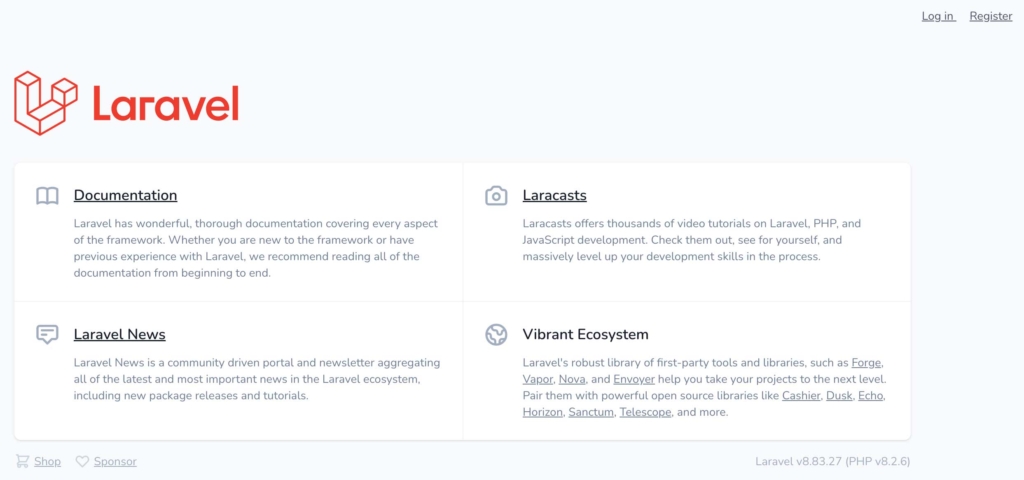This screenshot has height=480, width=1024.
Task: Click the camera icon beside Laracasts
Action: (496, 195)
